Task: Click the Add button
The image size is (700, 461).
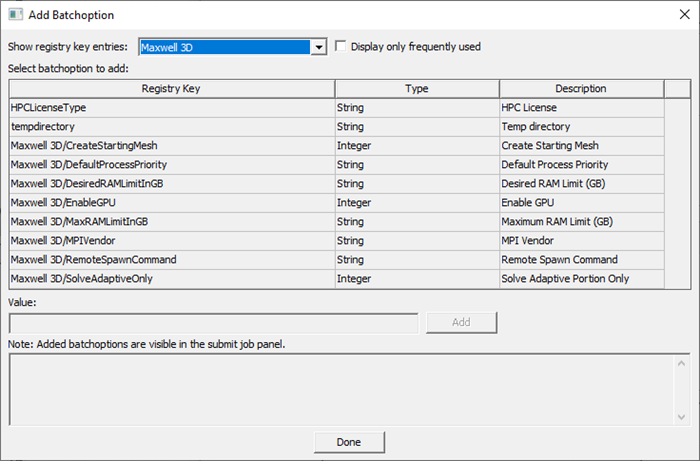Action: click(461, 322)
